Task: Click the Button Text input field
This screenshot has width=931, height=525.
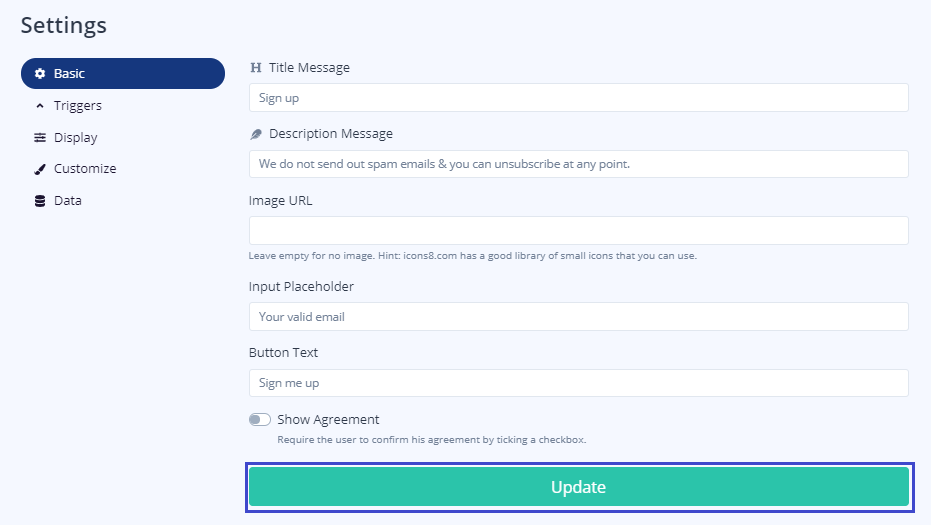Action: coord(578,383)
